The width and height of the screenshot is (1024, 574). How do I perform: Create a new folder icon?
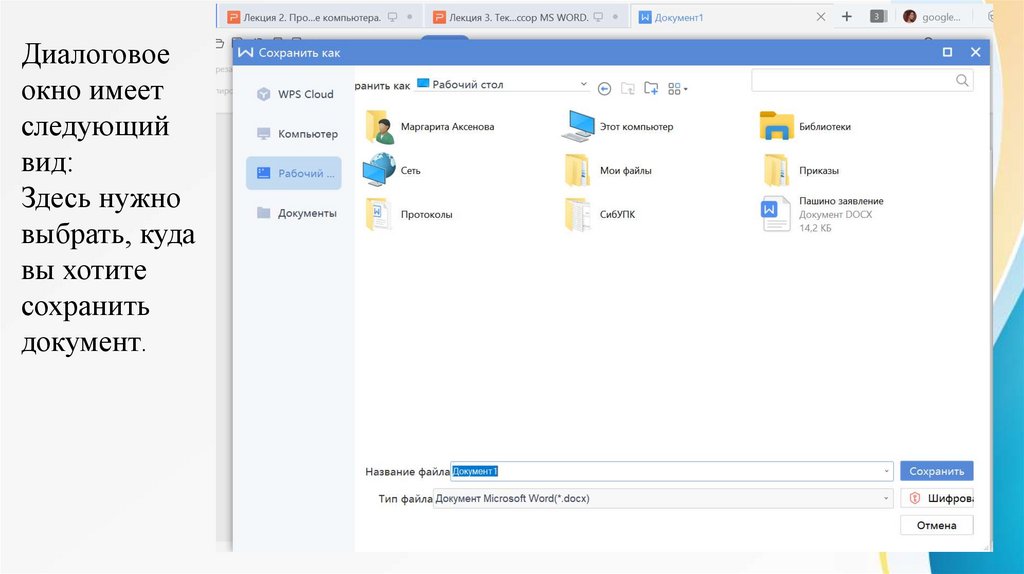pyautogui.click(x=651, y=88)
